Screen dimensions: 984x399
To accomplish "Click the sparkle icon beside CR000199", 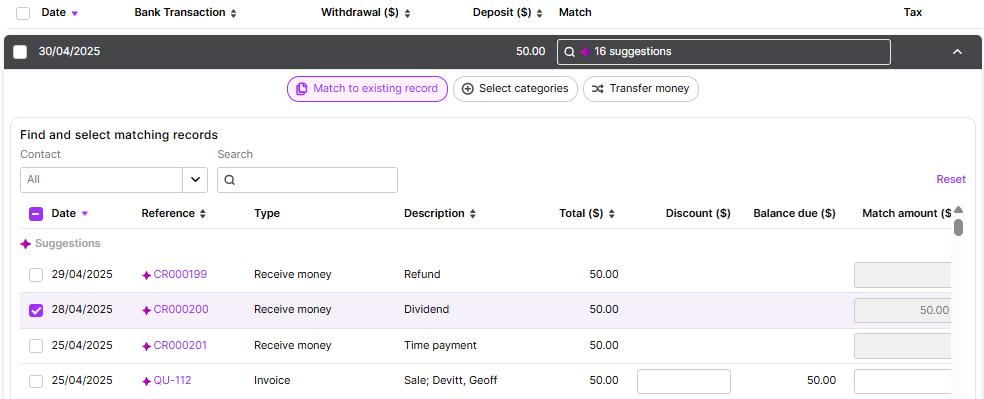I will 147,275.
